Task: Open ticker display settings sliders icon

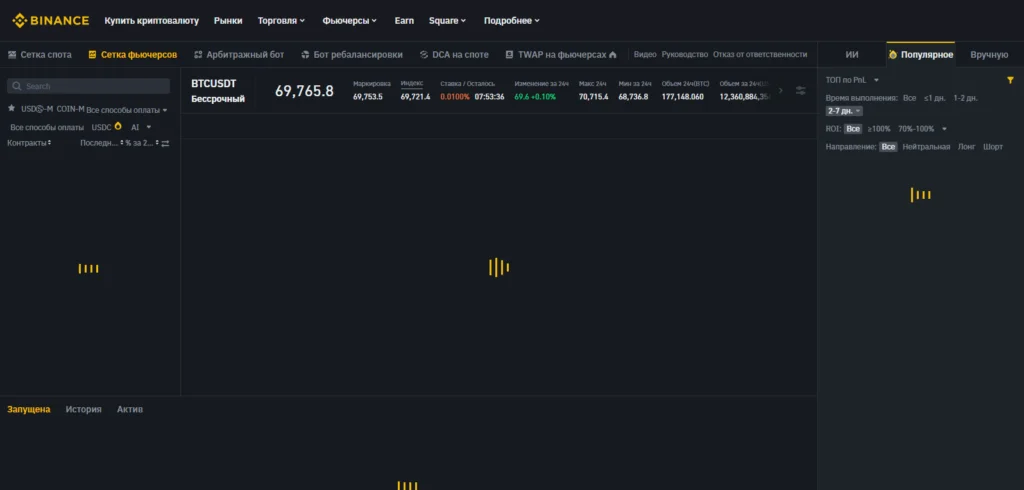Action: [800, 91]
